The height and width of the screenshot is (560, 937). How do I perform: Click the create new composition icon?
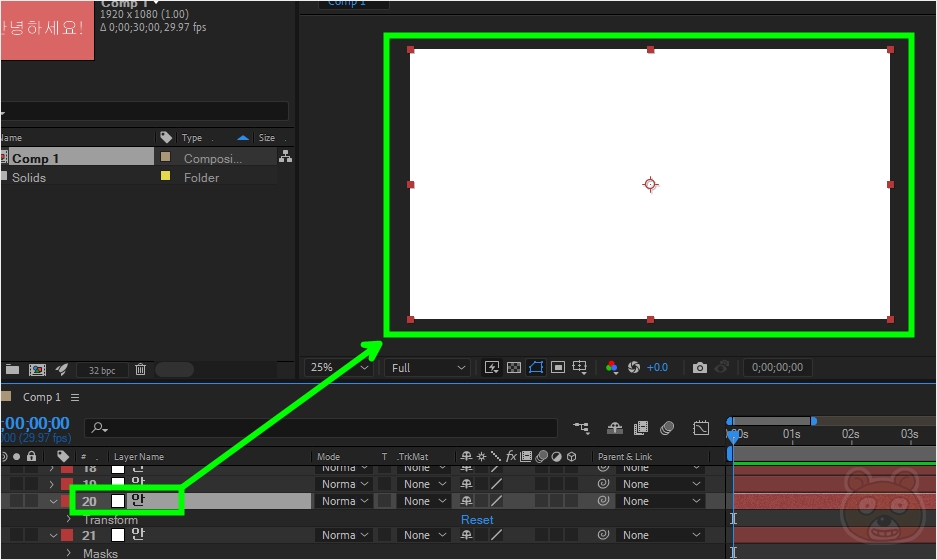(37, 370)
